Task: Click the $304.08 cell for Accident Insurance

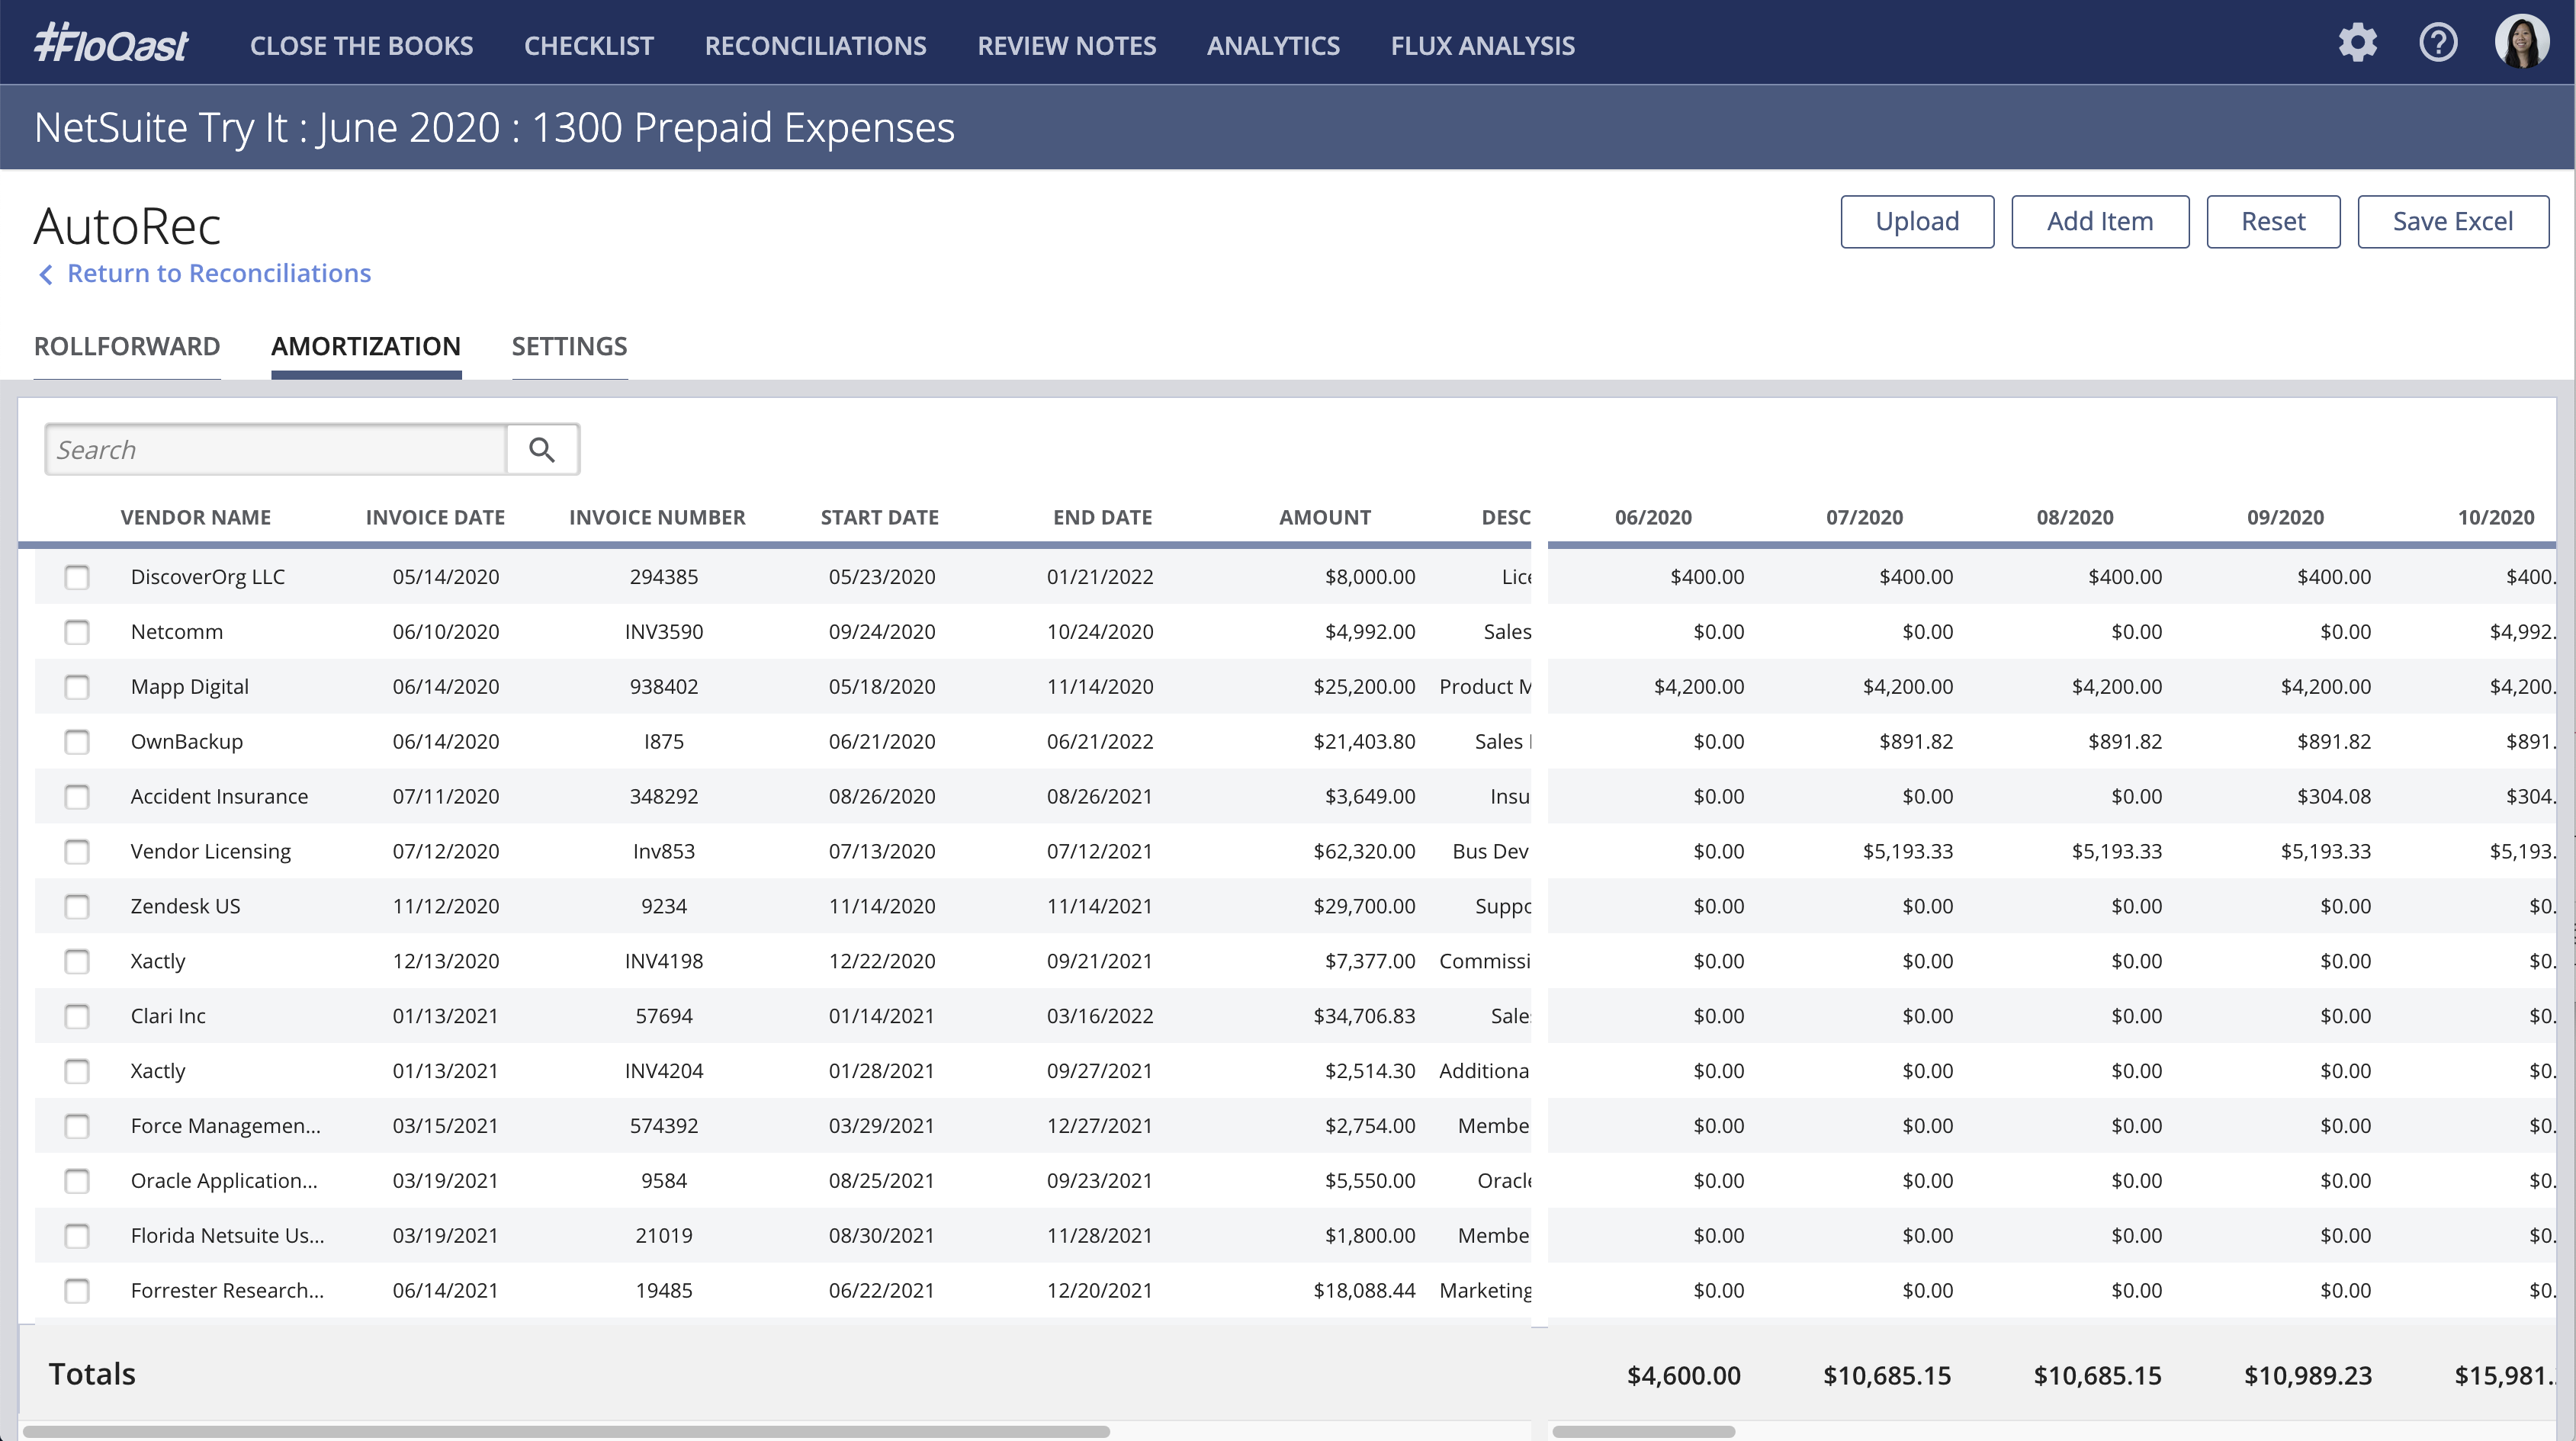Action: [2334, 797]
